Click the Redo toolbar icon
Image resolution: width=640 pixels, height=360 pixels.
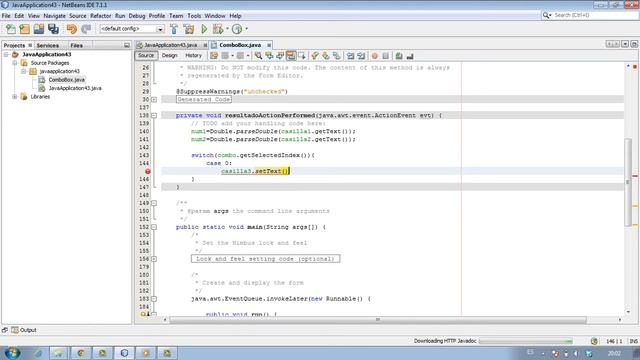[86, 29]
